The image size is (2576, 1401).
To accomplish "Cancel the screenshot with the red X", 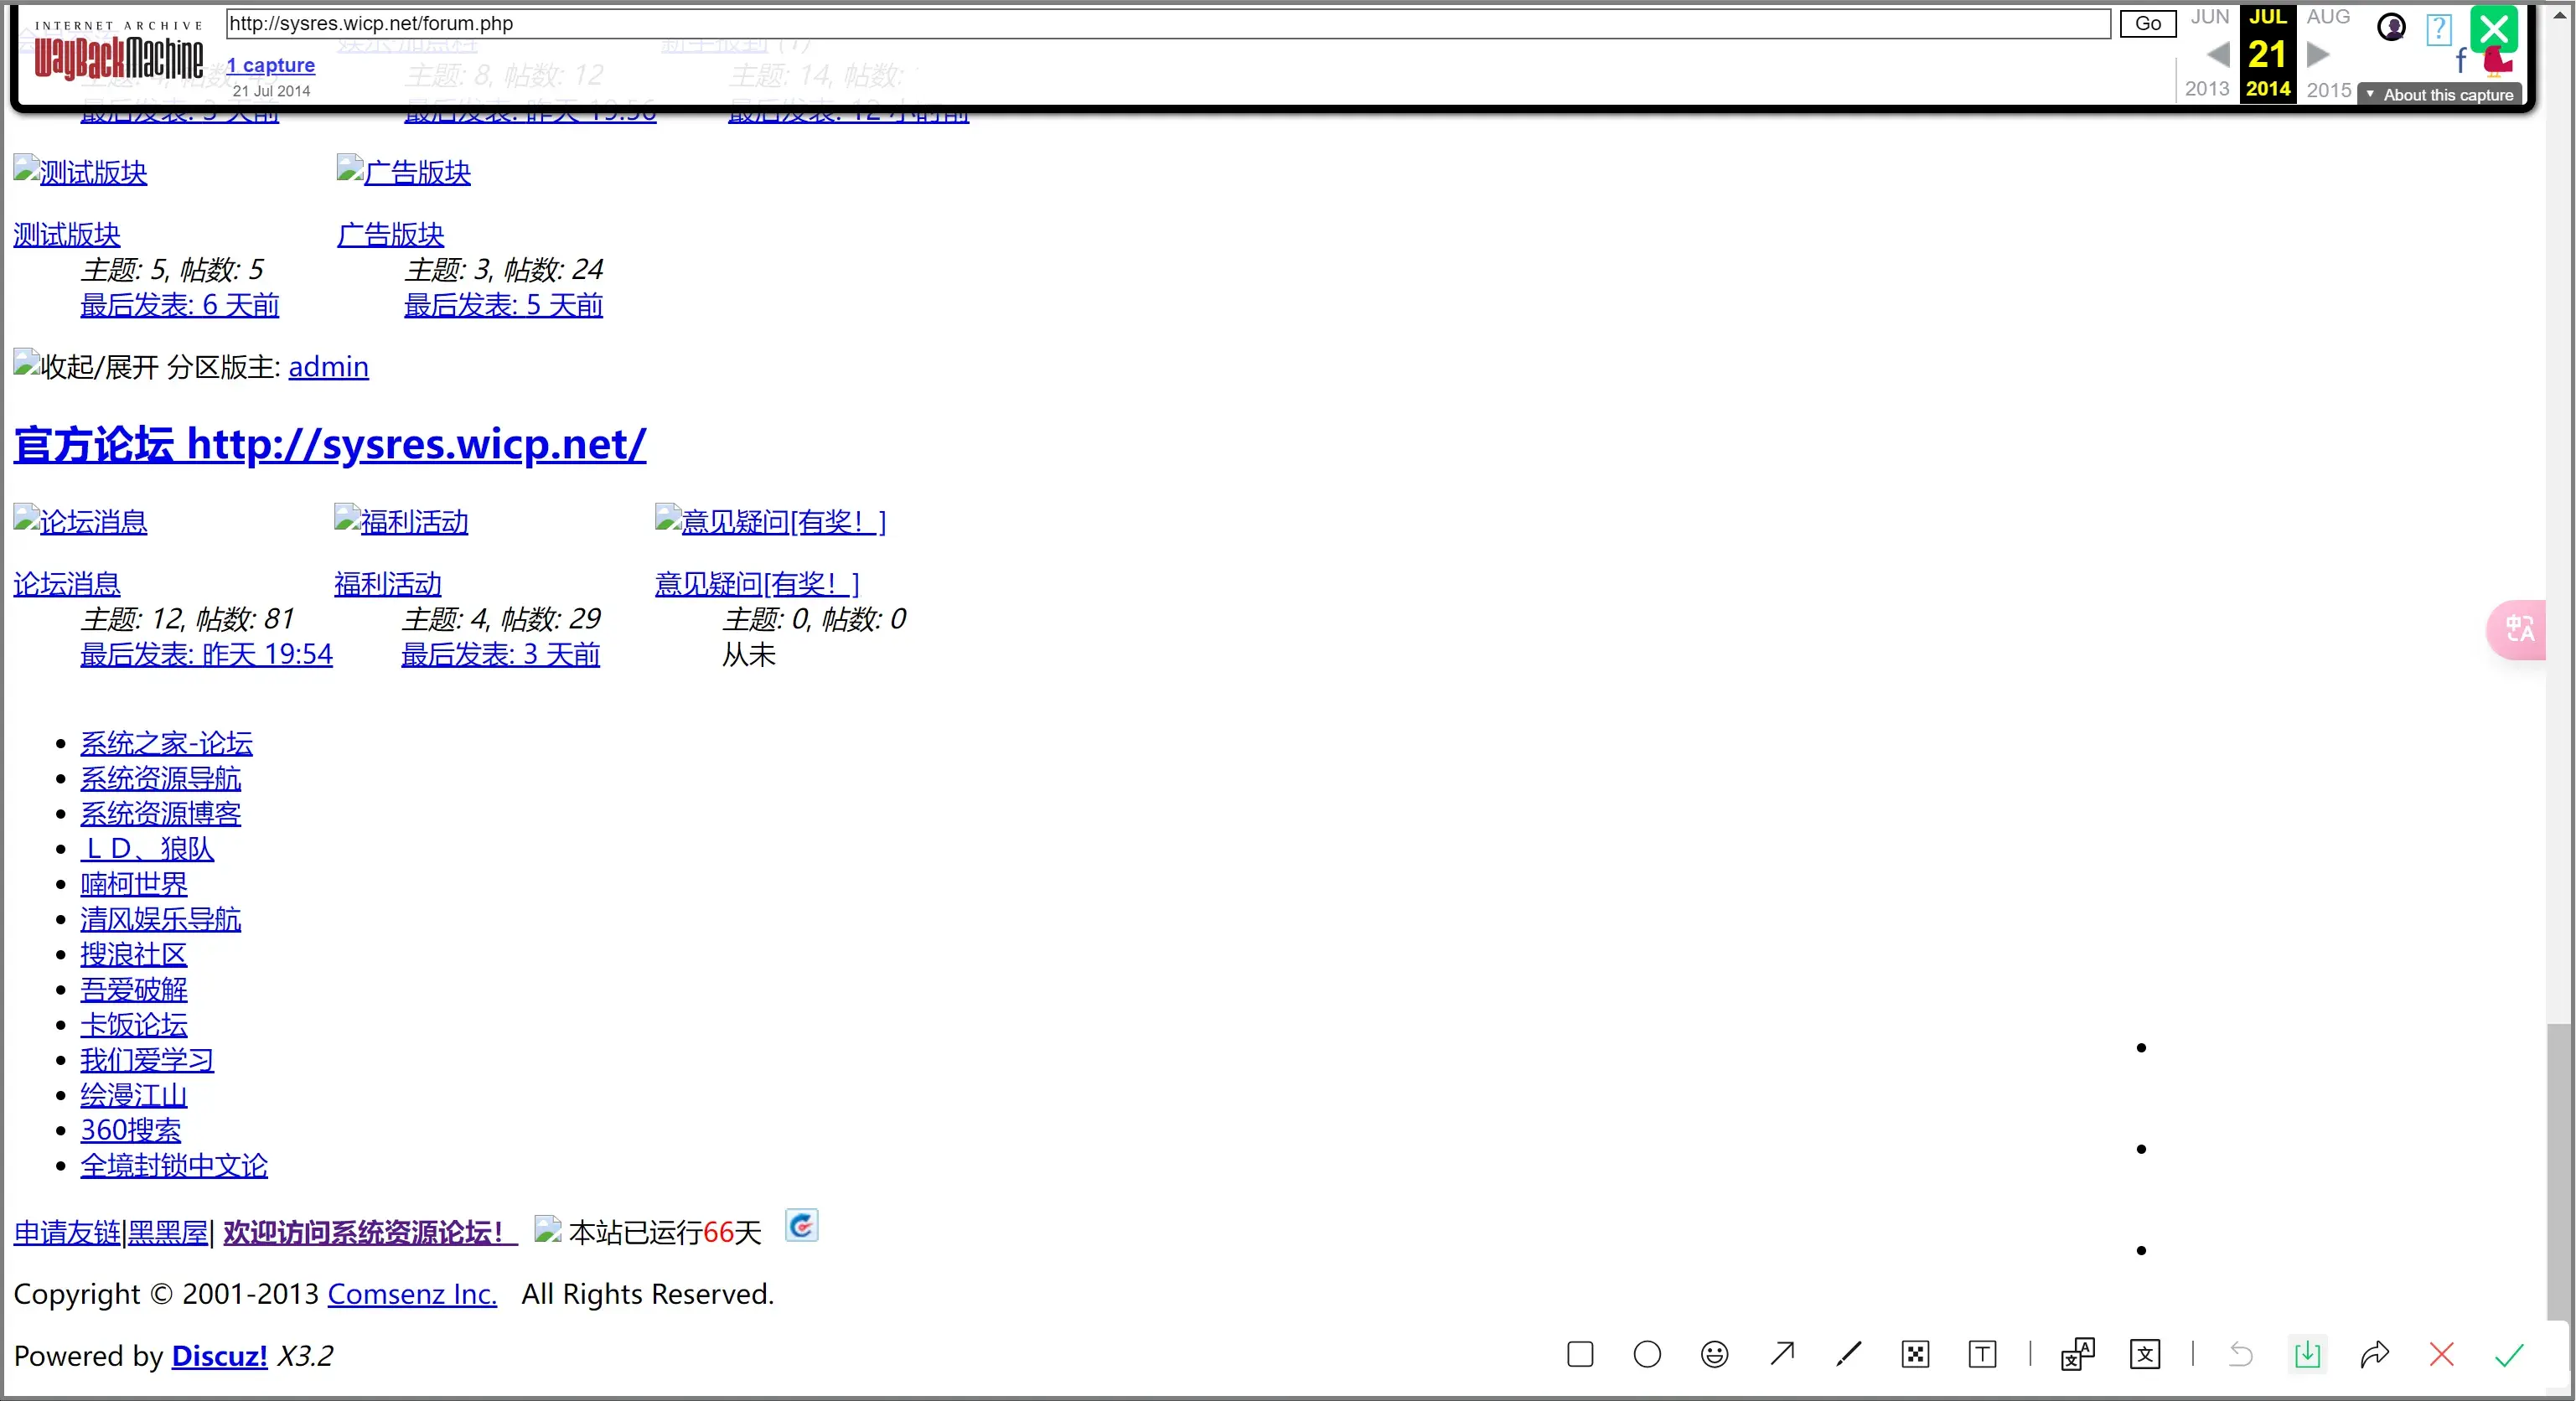I will [x=2441, y=1354].
